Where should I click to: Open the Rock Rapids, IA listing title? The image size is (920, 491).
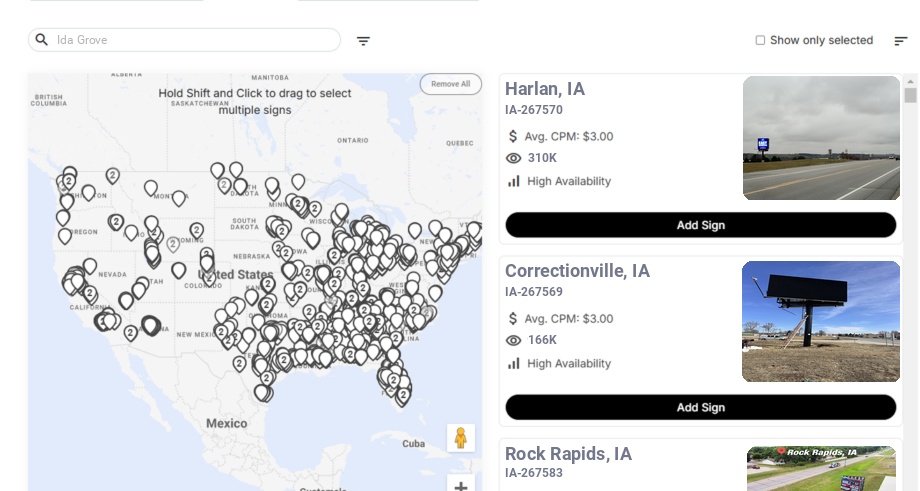568,454
